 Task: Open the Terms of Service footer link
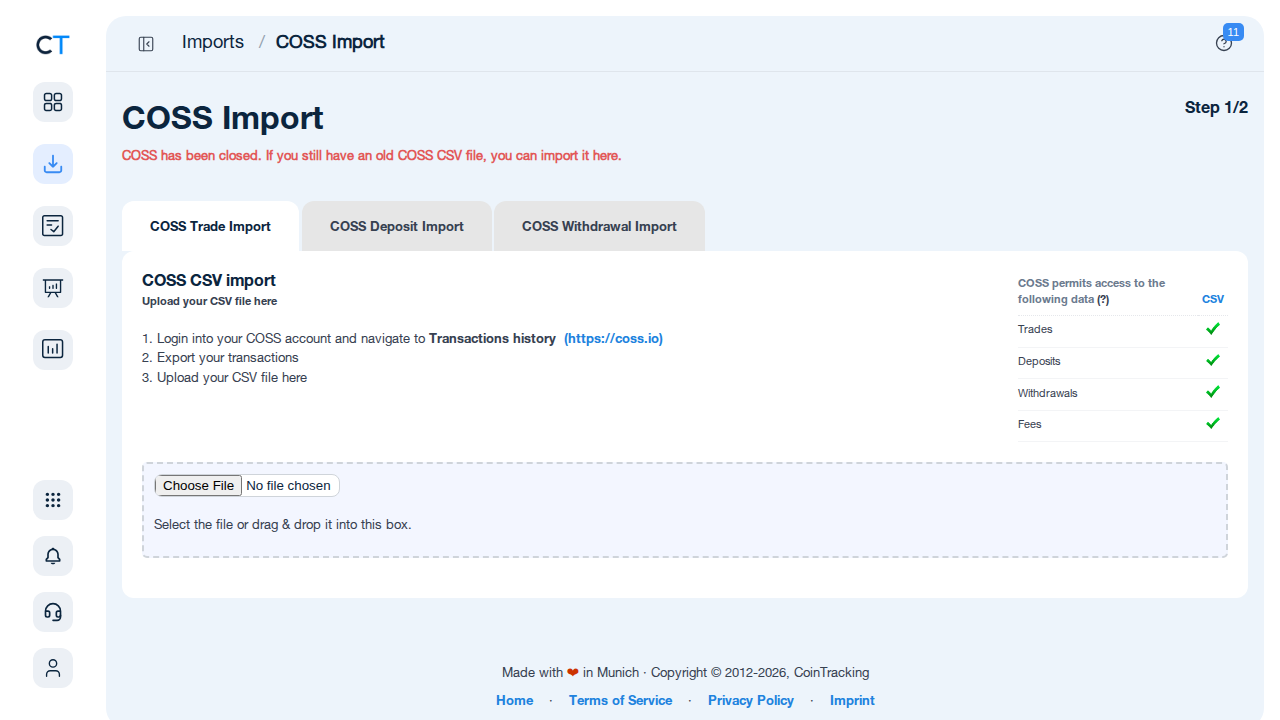coord(620,700)
